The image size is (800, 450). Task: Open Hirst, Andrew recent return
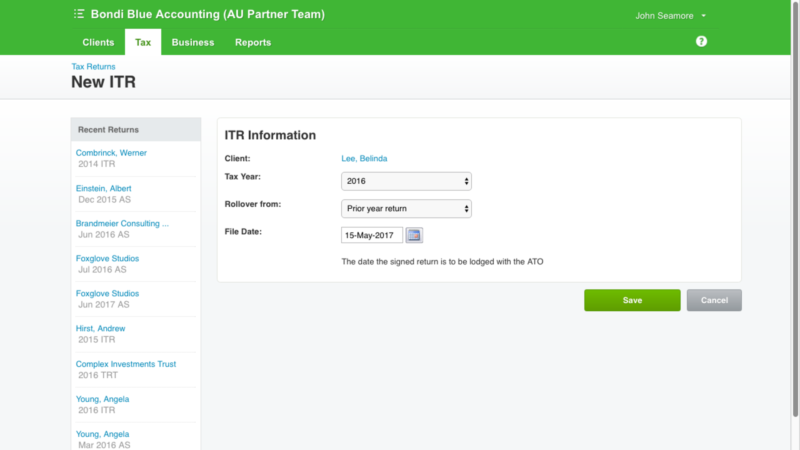click(x=100, y=328)
